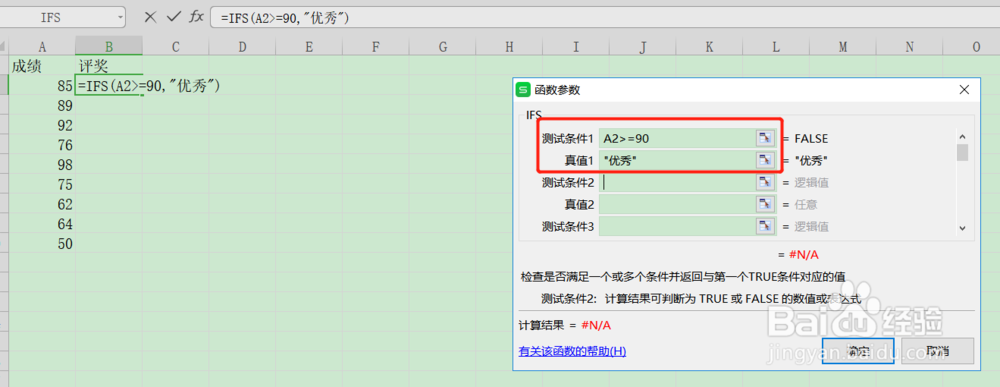Image resolution: width=1000 pixels, height=387 pixels.
Task: Select cell with value 76
Action: pyautogui.click(x=42, y=145)
